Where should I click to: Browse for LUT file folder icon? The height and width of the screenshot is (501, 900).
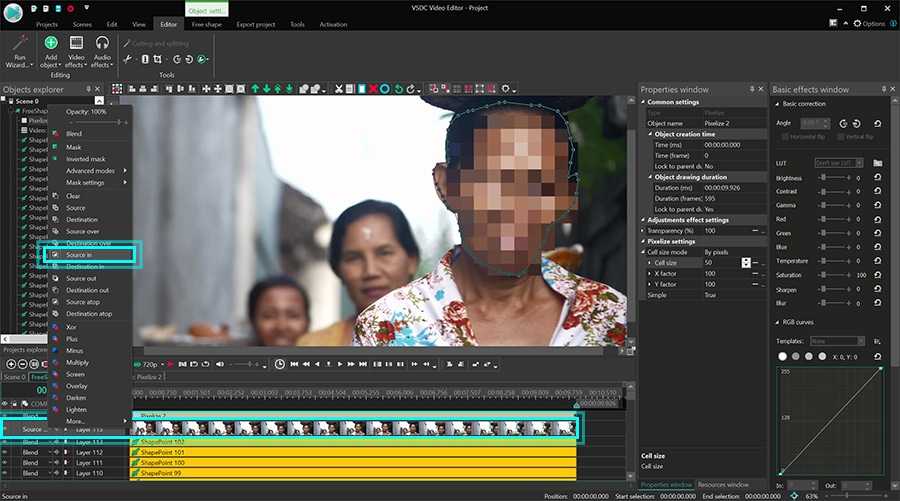pyautogui.click(x=877, y=163)
